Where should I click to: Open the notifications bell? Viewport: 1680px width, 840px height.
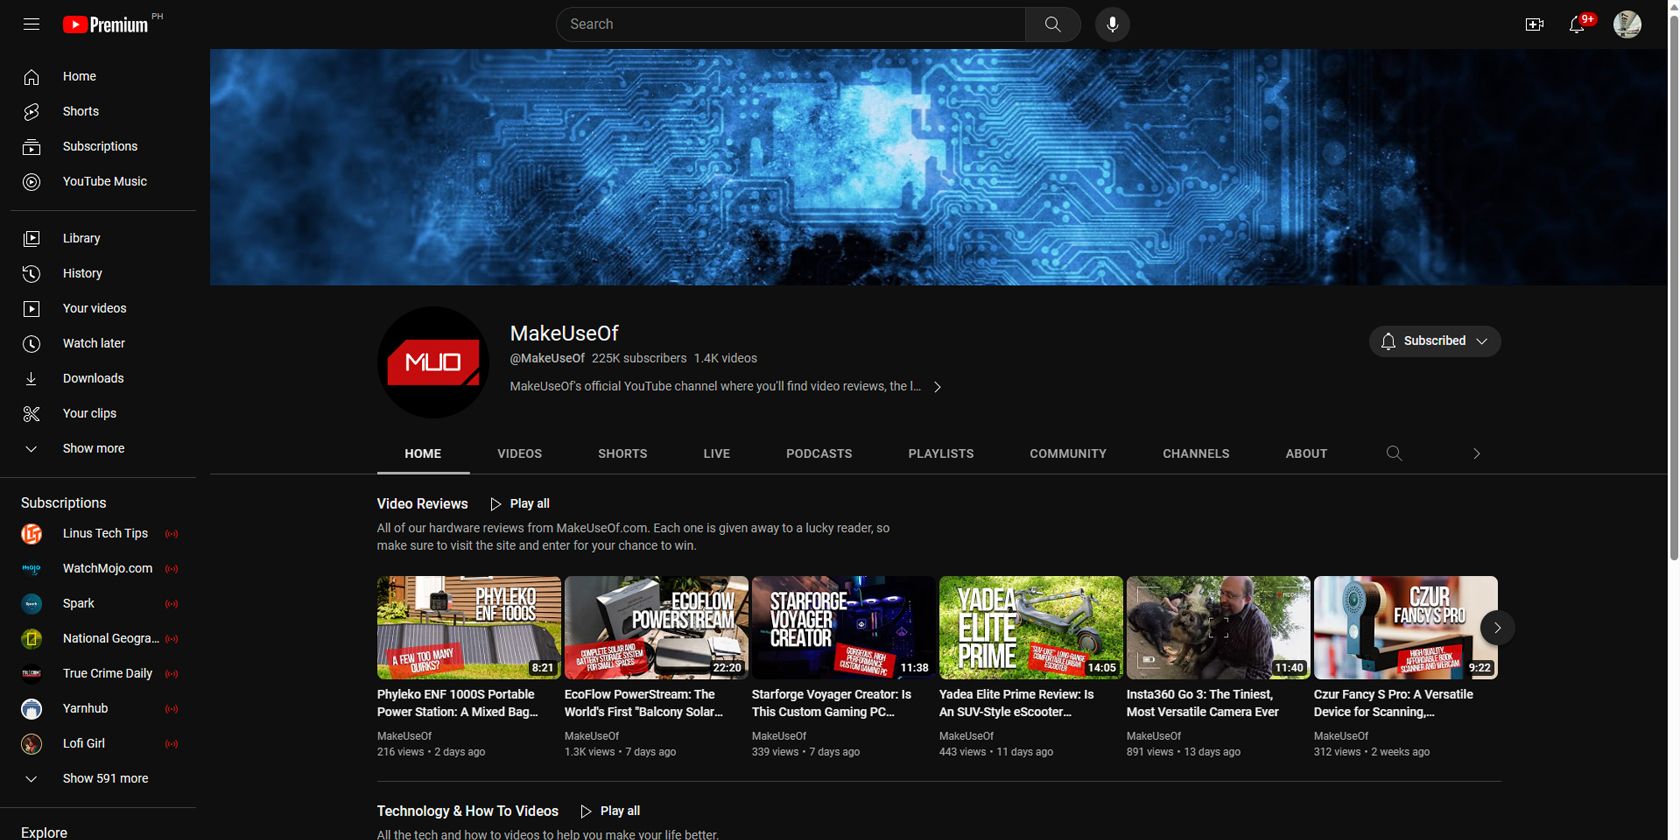click(x=1577, y=24)
